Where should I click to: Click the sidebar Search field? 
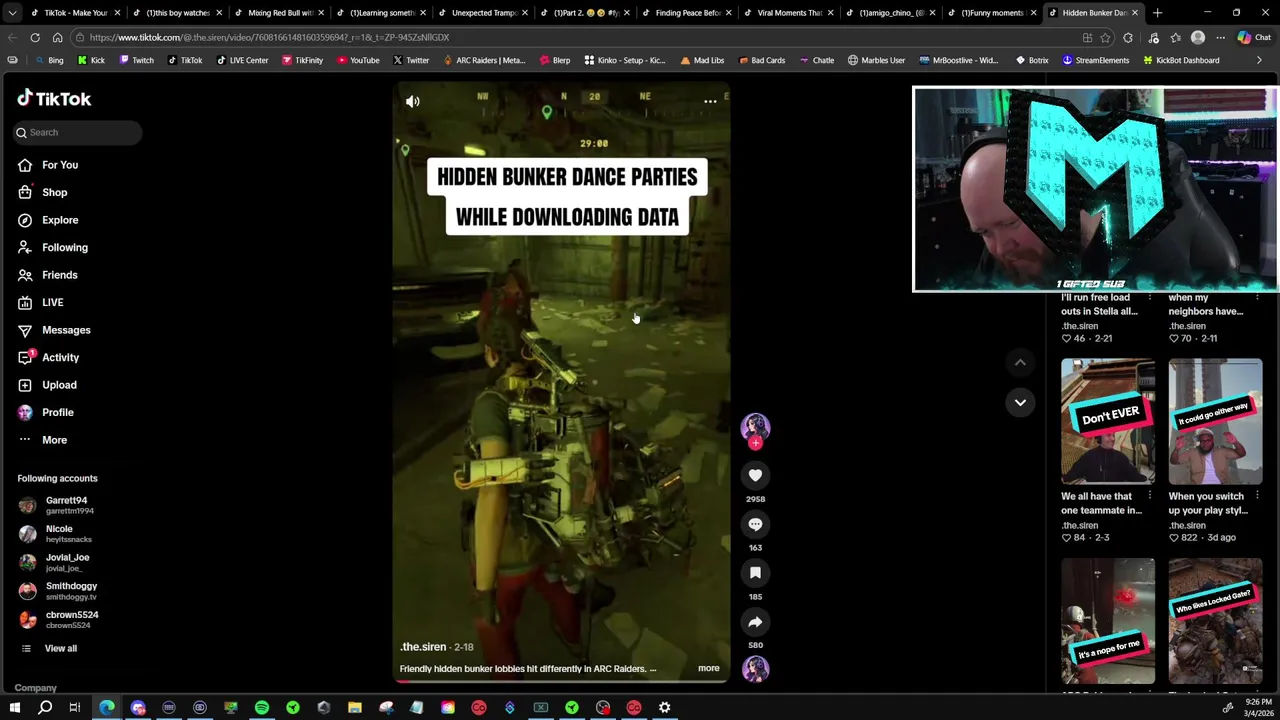click(78, 132)
